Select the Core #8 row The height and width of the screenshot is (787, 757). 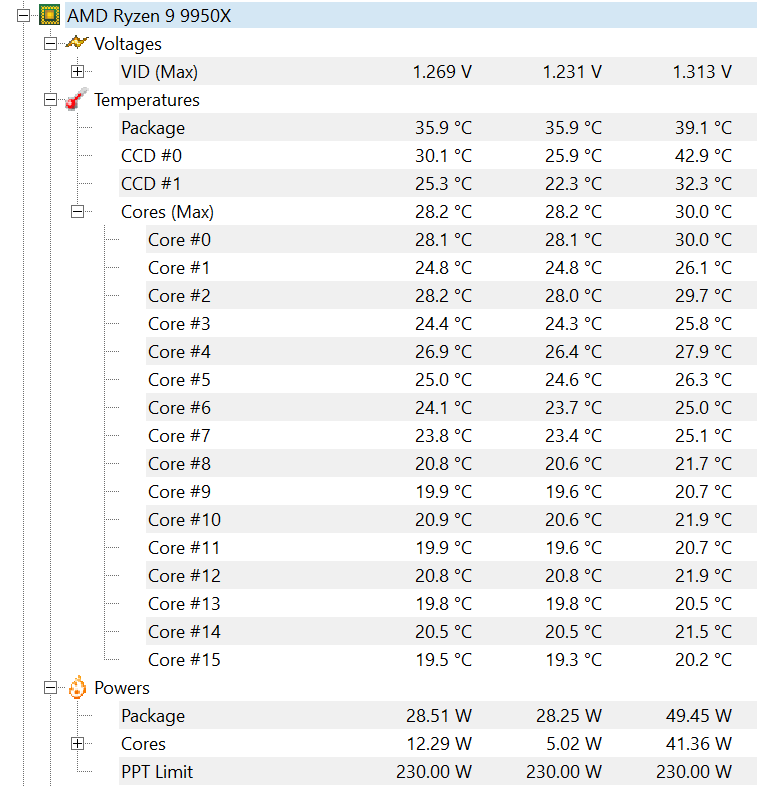pyautogui.click(x=452, y=464)
